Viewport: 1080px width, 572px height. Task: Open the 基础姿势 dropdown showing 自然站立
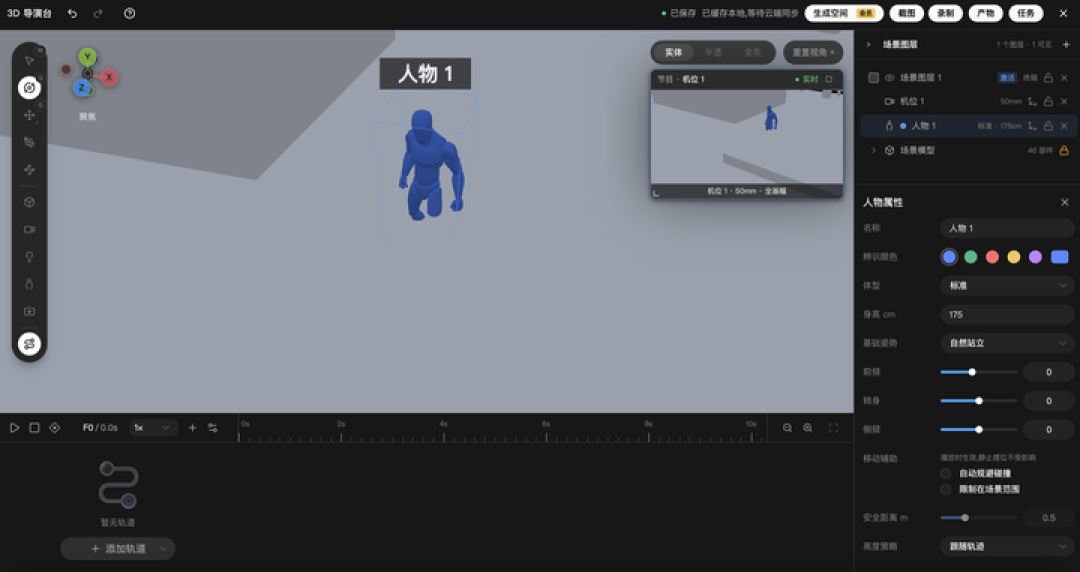click(1007, 343)
